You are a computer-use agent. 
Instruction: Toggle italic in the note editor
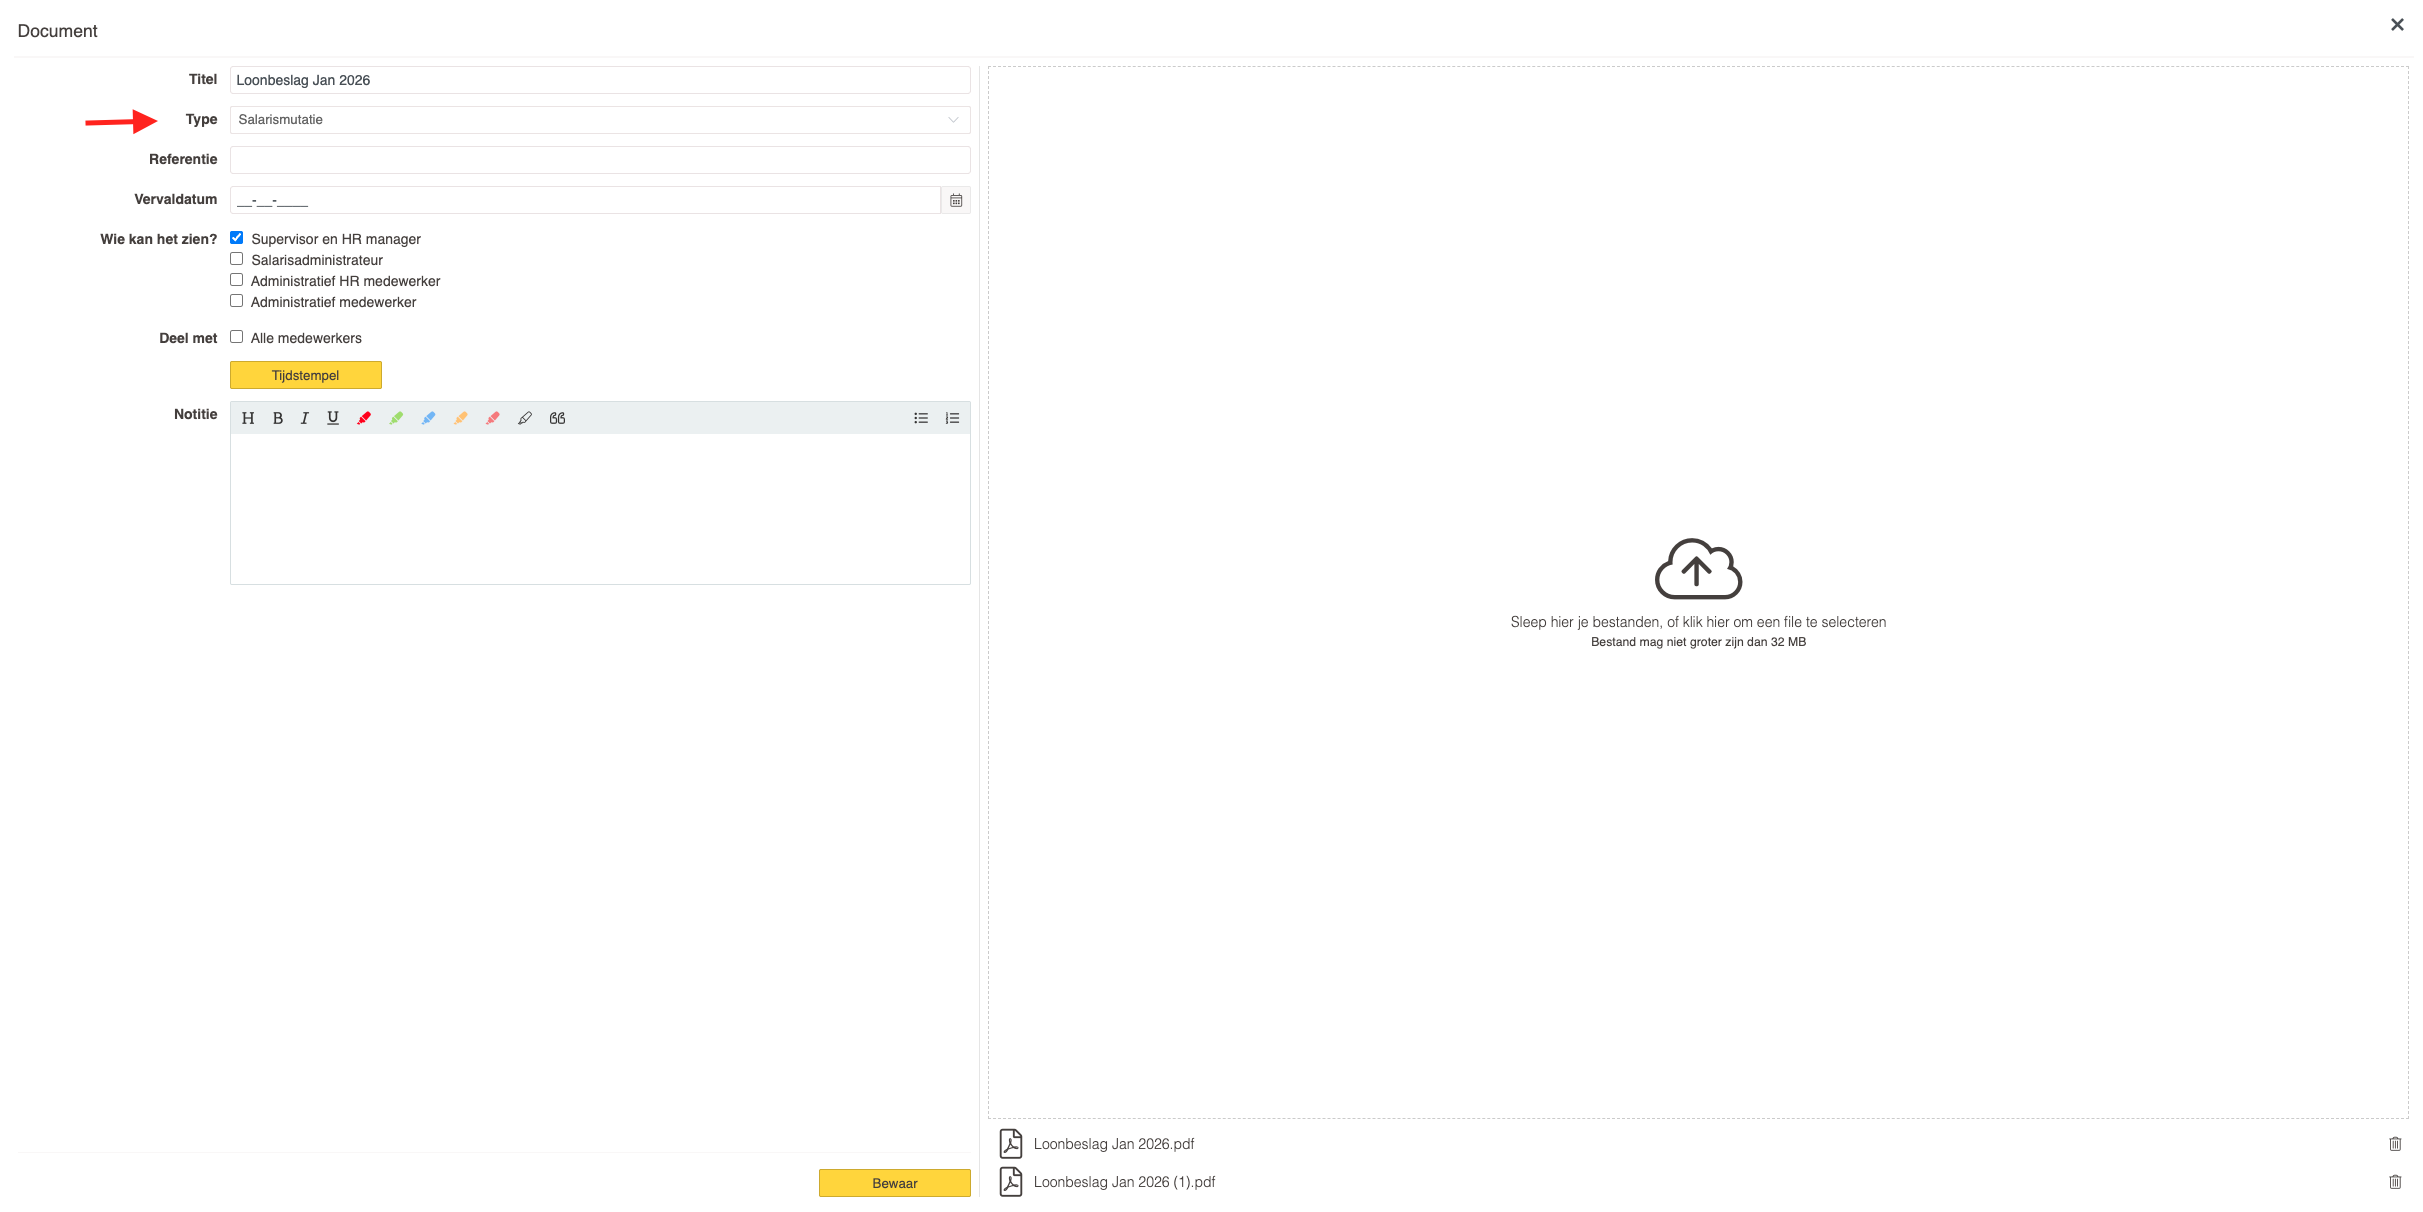click(305, 418)
